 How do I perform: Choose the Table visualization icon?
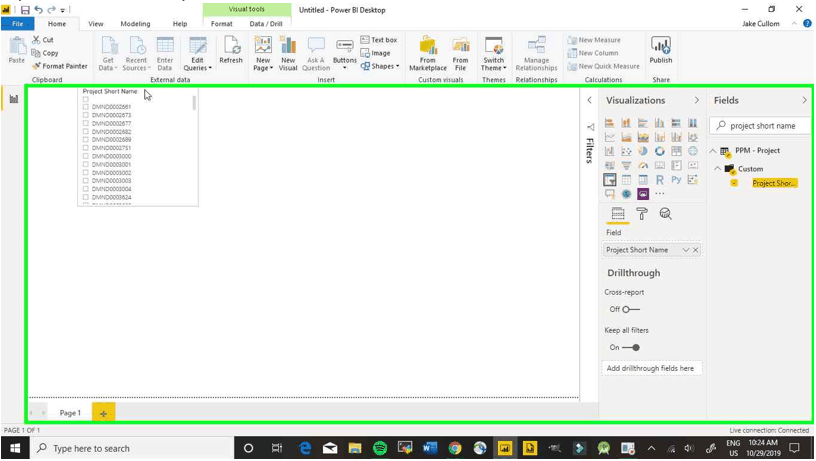[626, 180]
